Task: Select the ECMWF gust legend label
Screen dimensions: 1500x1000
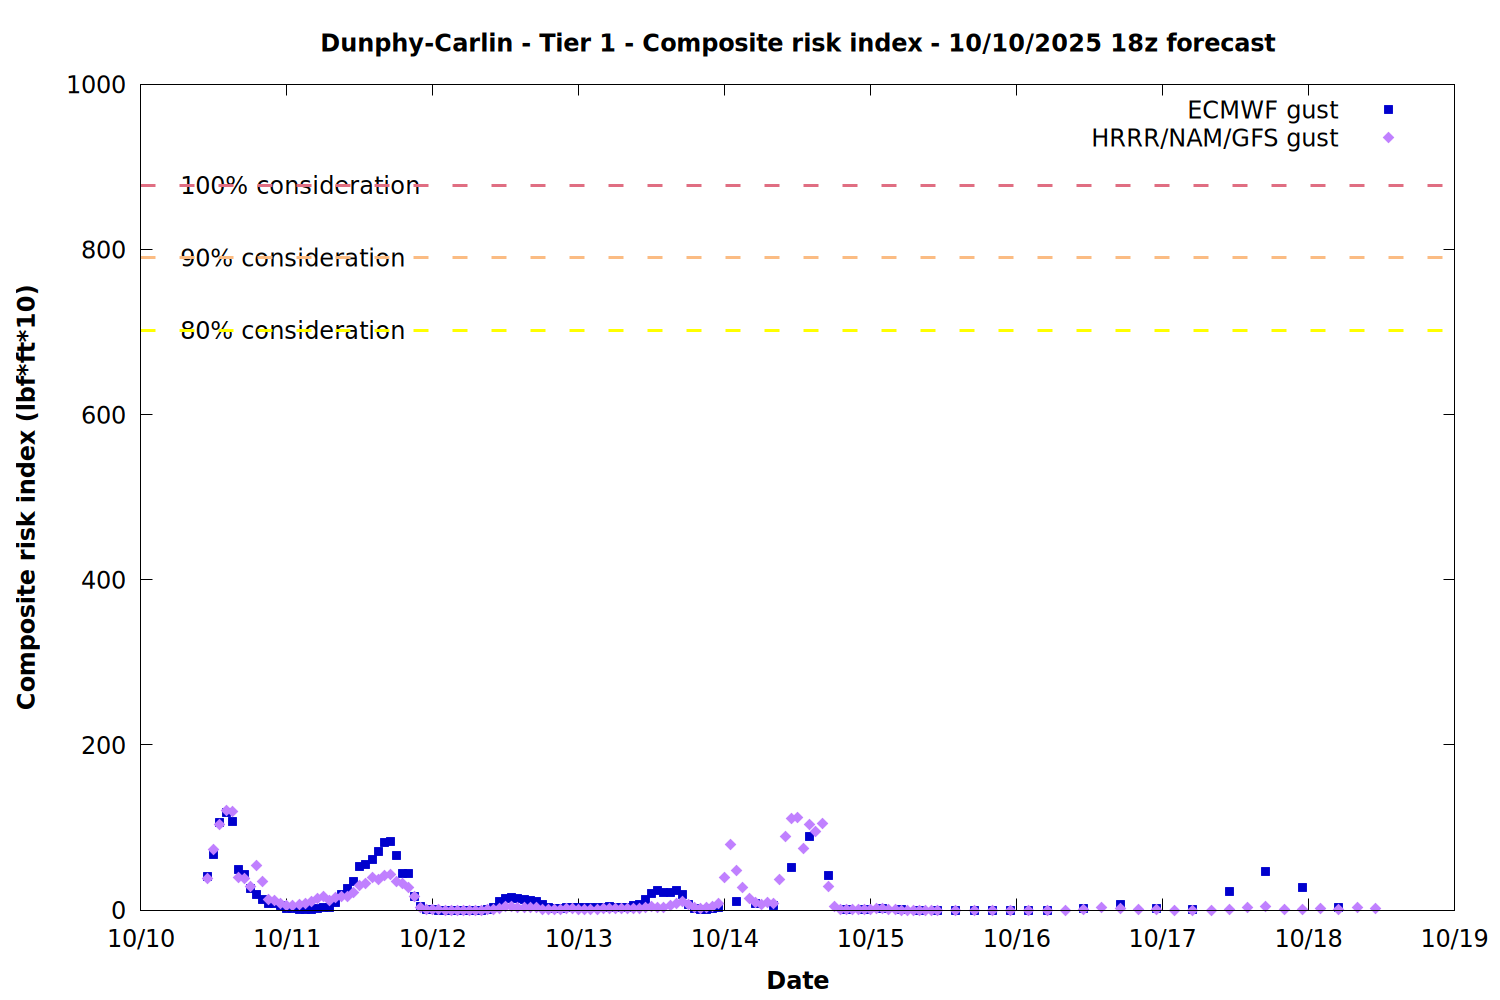Action: click(1262, 110)
